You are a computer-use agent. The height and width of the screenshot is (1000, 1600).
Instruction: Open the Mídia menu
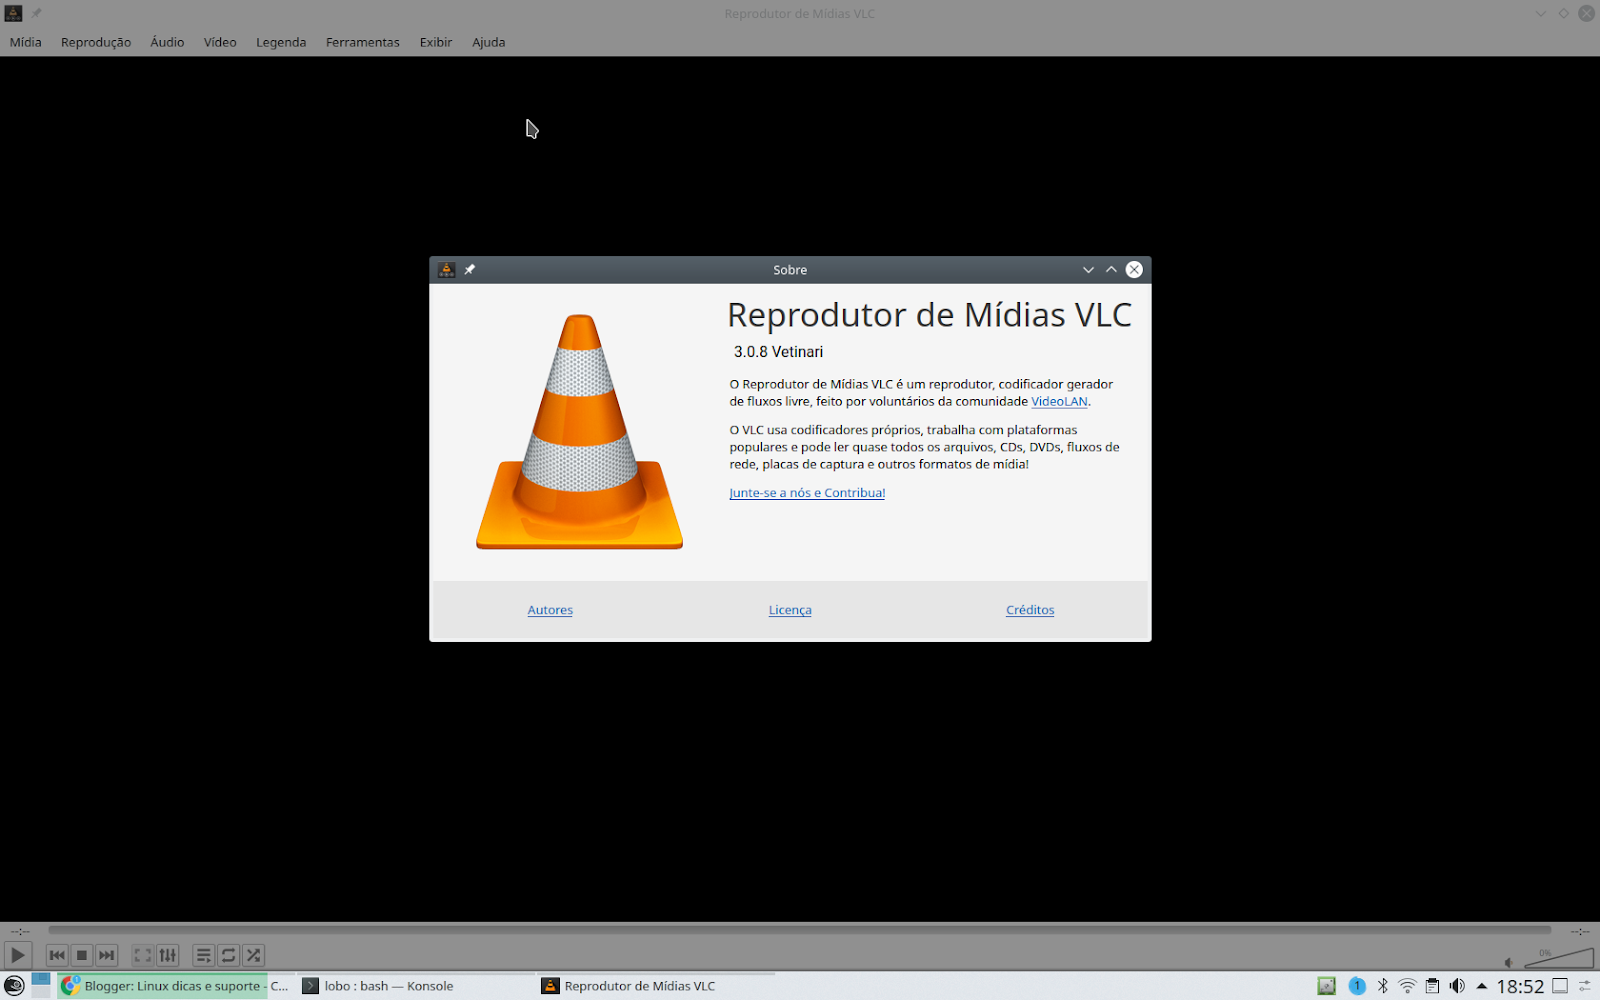[26, 42]
